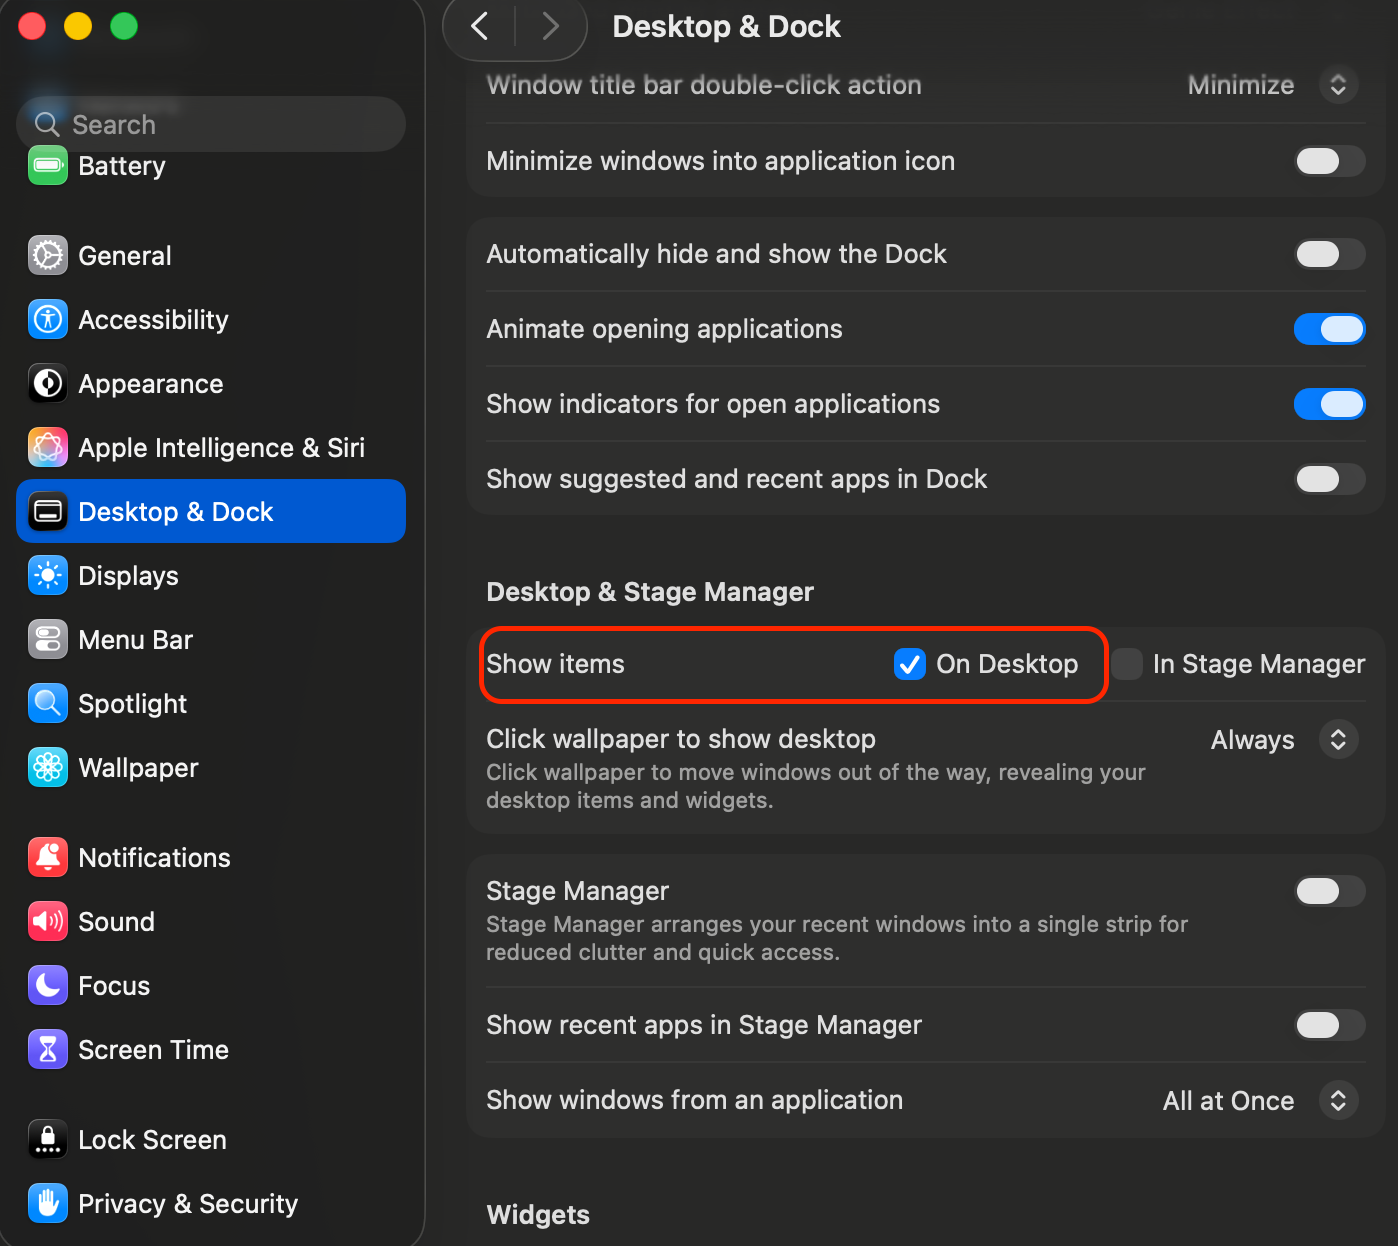Click the Search field in sidebar
Screen dimensions: 1398x1246
pos(210,124)
